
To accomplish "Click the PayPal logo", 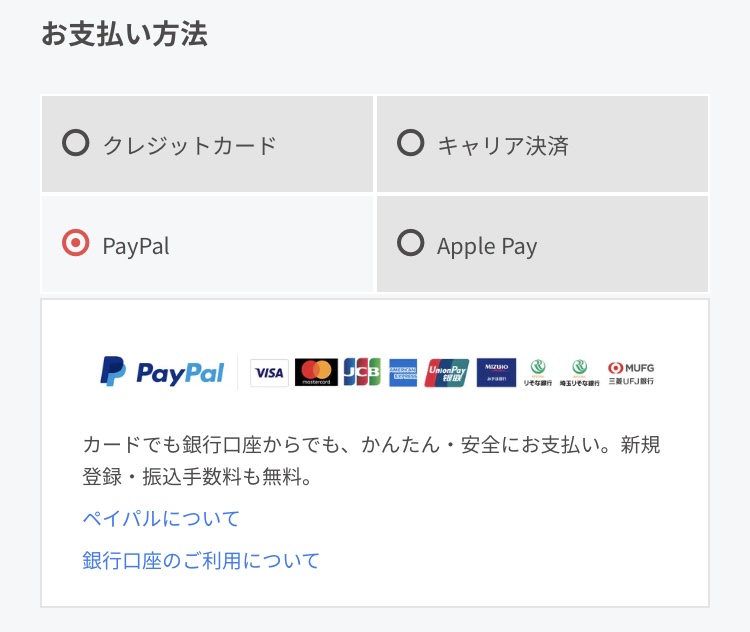I will click(162, 372).
